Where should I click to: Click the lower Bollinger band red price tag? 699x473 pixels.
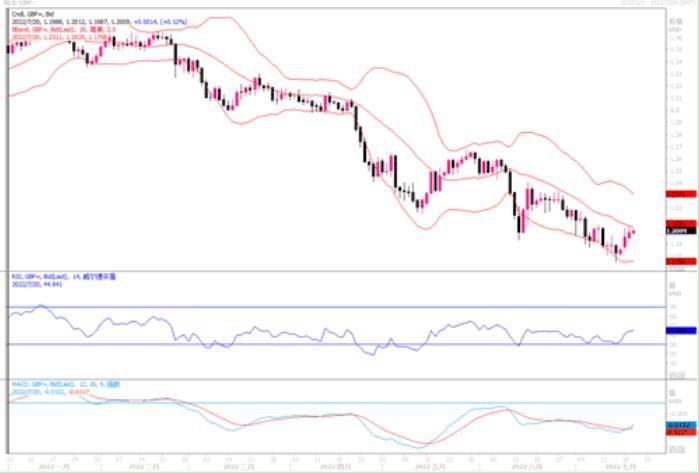681,261
